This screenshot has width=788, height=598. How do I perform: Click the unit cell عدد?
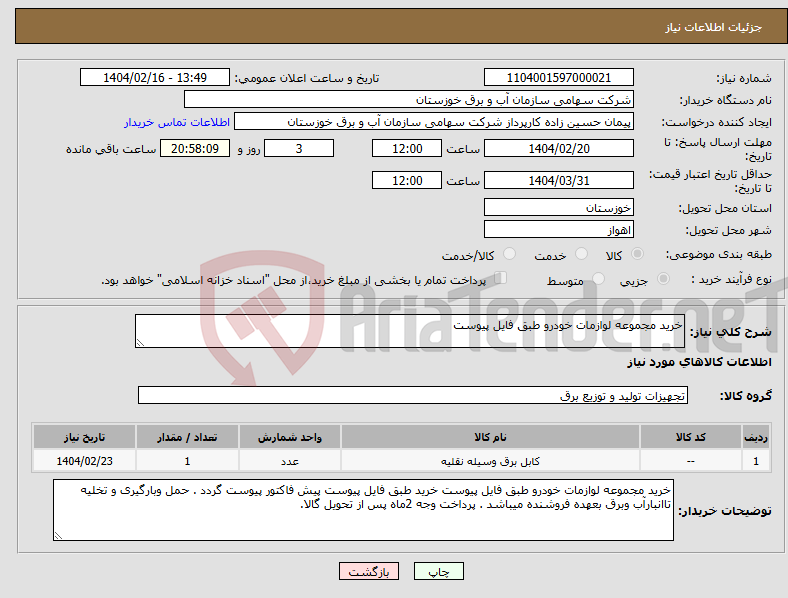coord(289,461)
